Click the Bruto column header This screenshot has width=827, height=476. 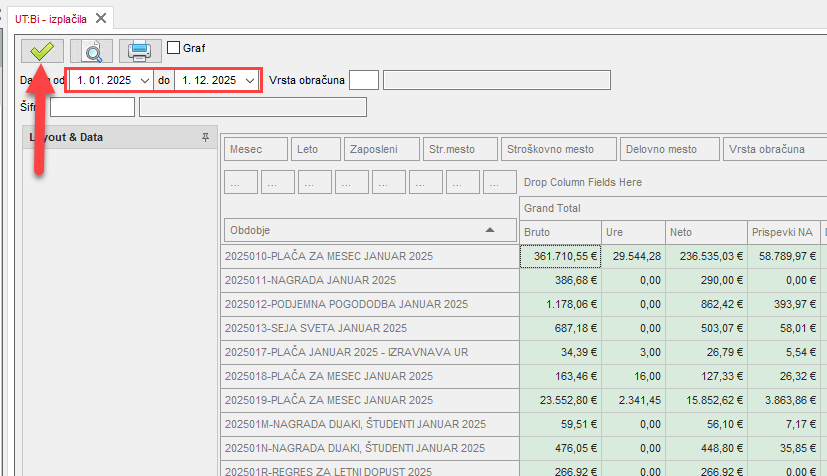click(560, 232)
